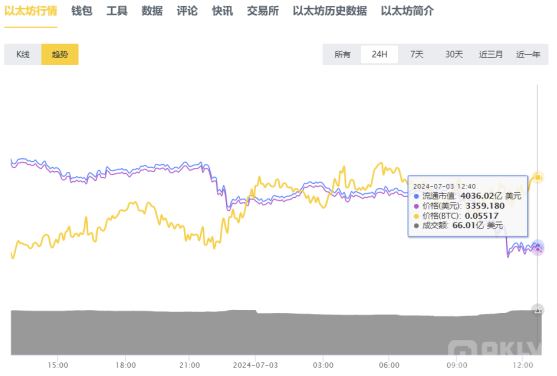Screen dimensions: 557x376
Task: Click yellow BTC price marker at chart end
Action: (538, 177)
